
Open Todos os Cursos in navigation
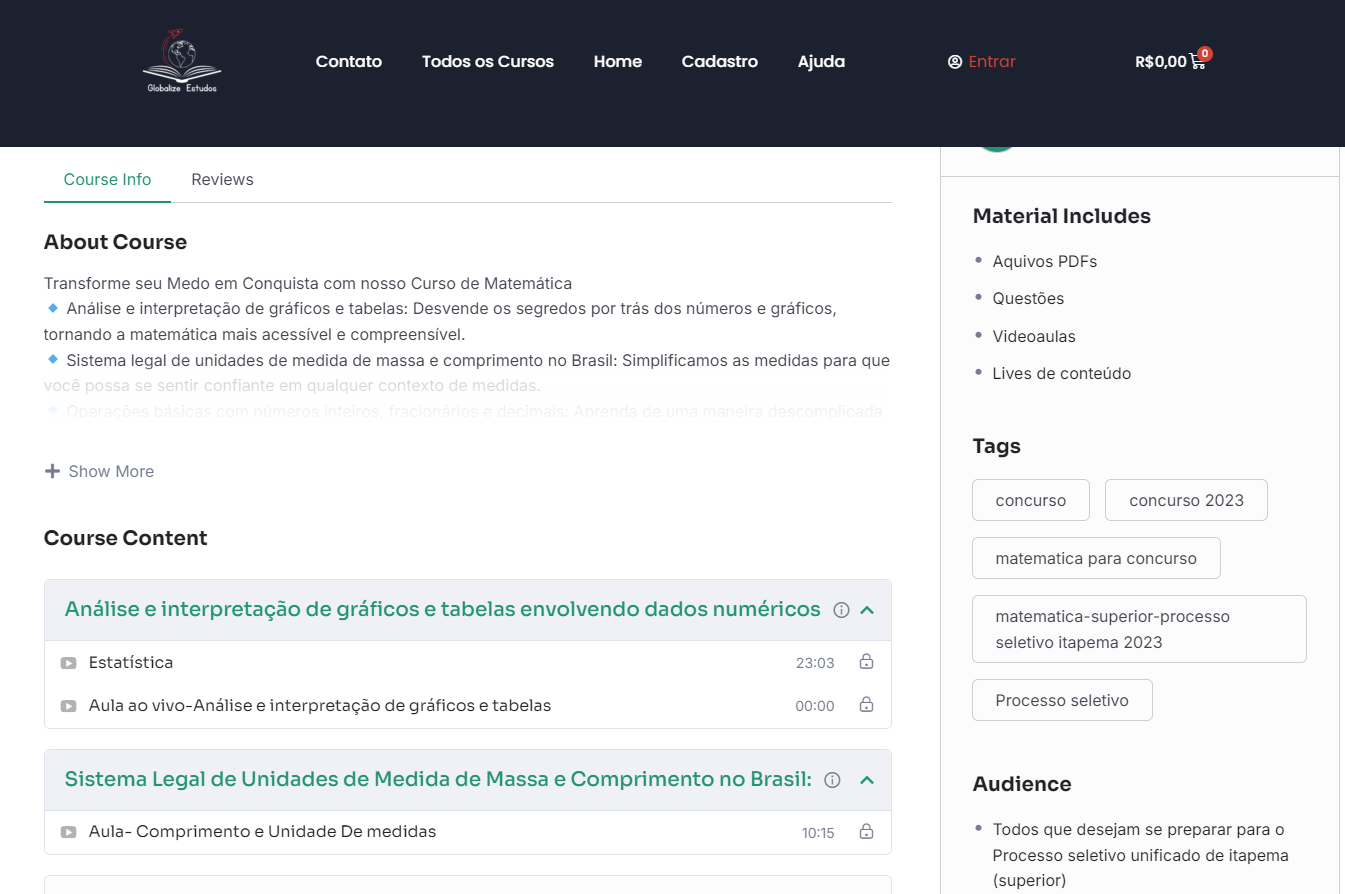click(488, 61)
